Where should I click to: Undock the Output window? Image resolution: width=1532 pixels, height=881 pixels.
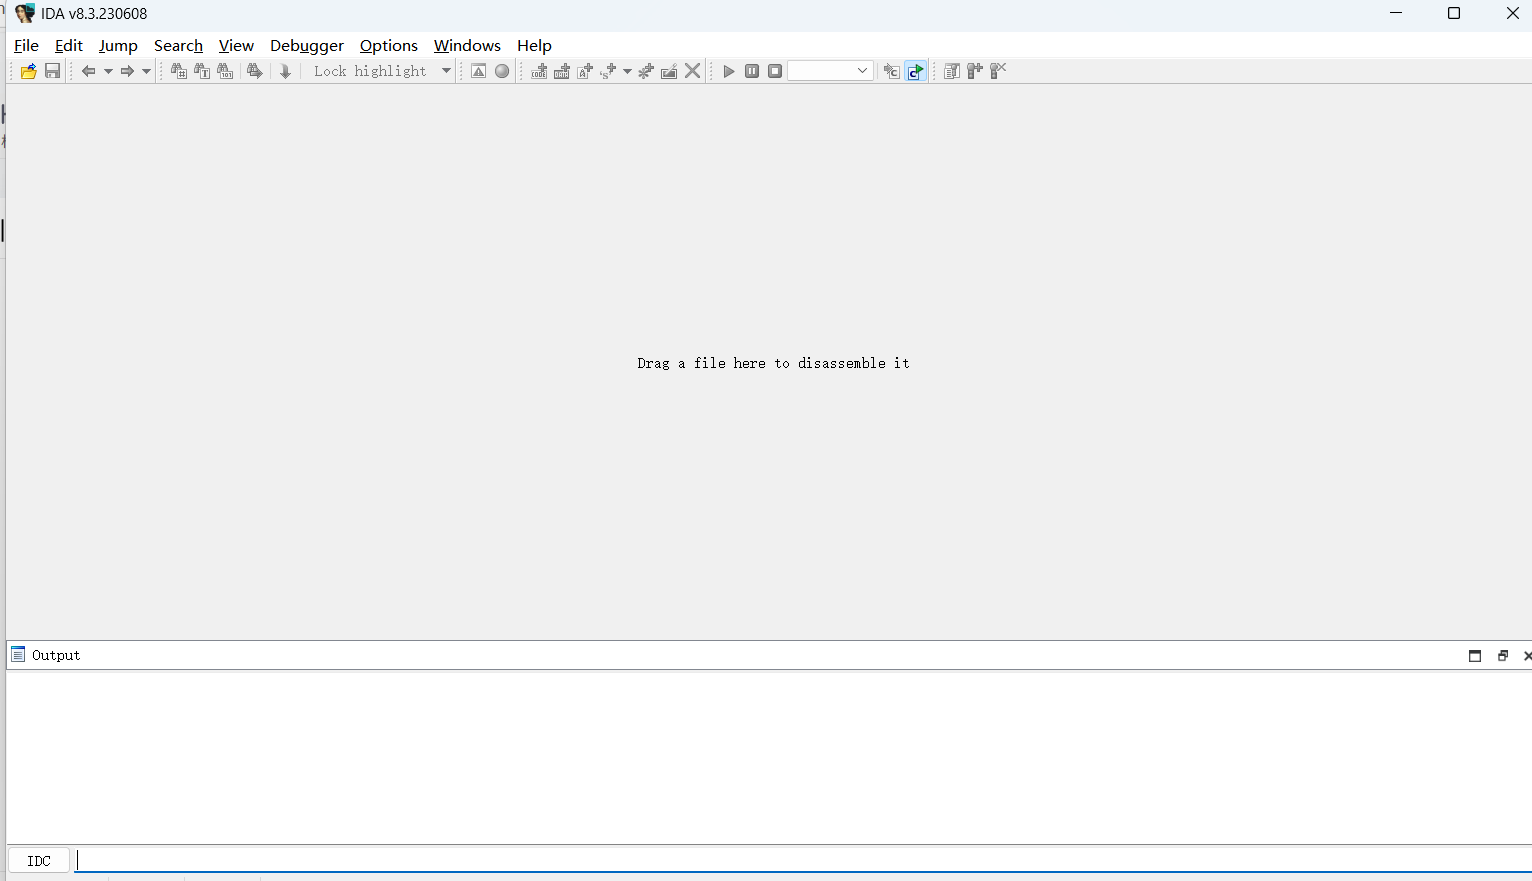pyautogui.click(x=1503, y=655)
